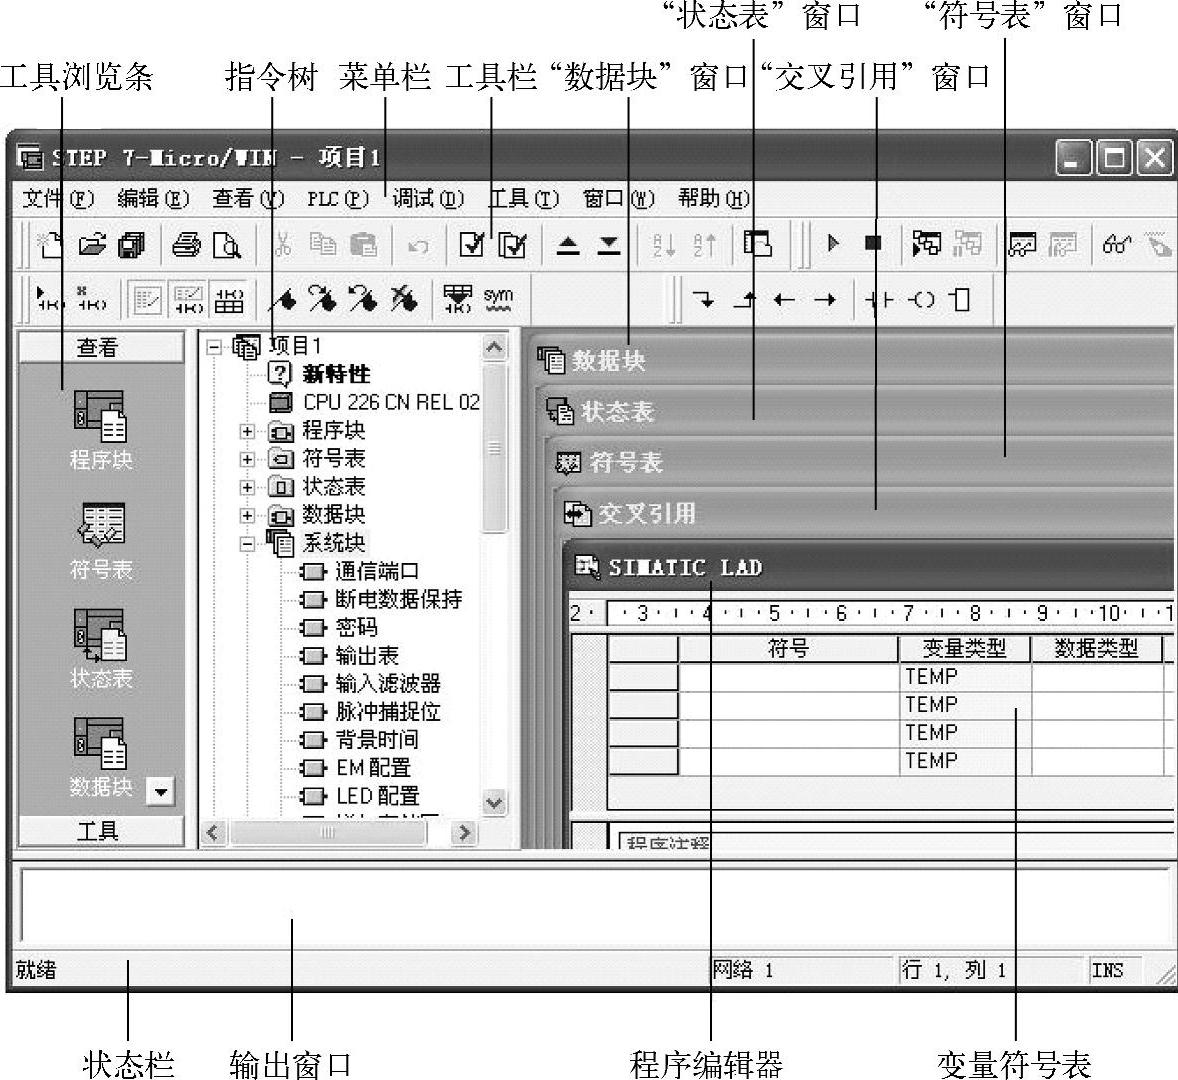Open 数据块 in the navigation bar

101,757
